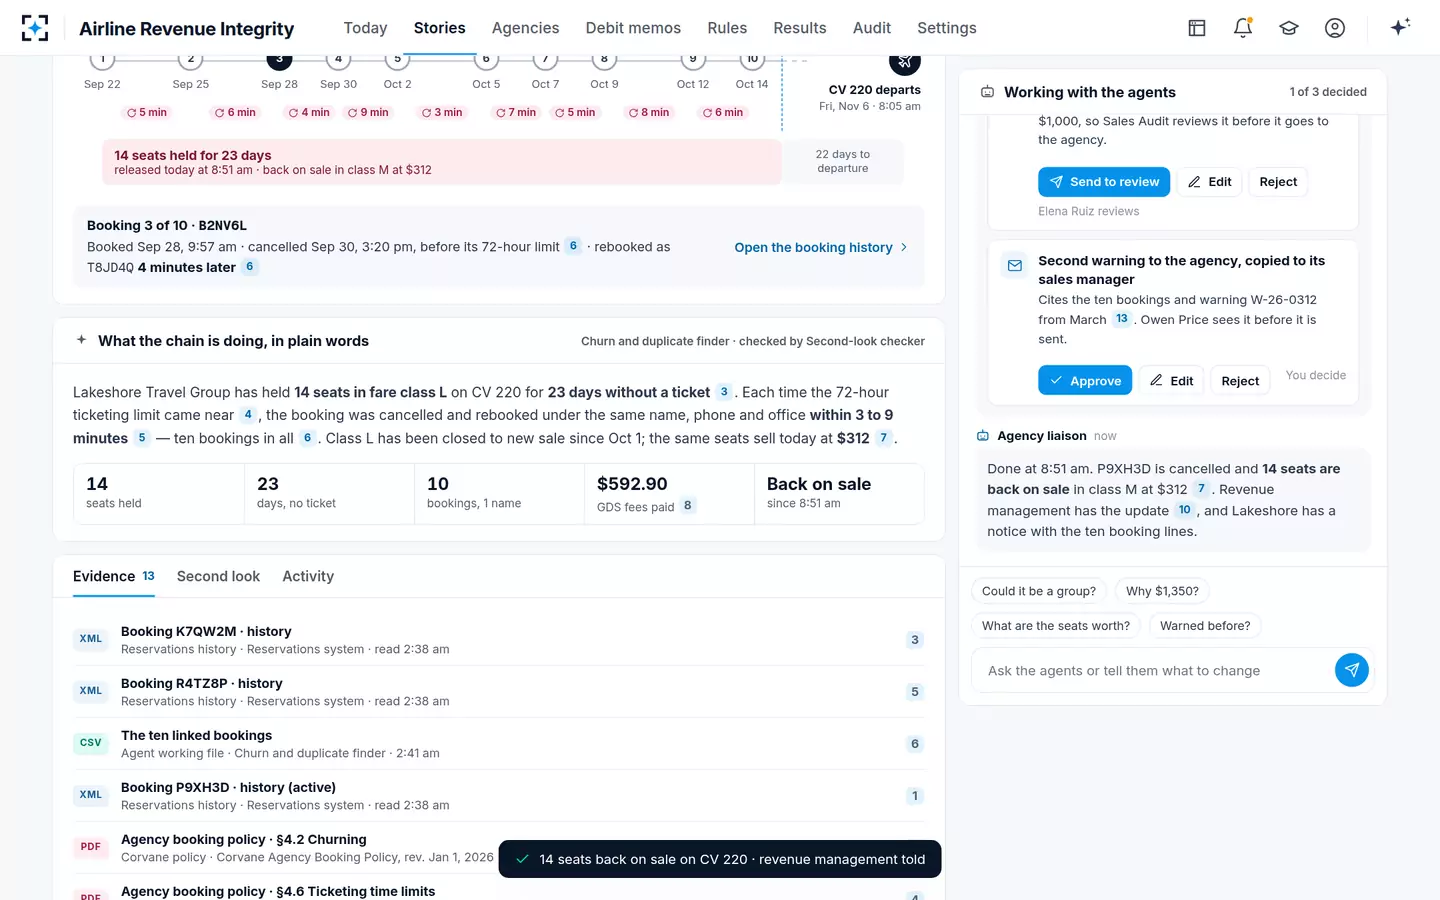Click the Agency liaison bot icon
The width and height of the screenshot is (1440, 900).
tap(982, 436)
